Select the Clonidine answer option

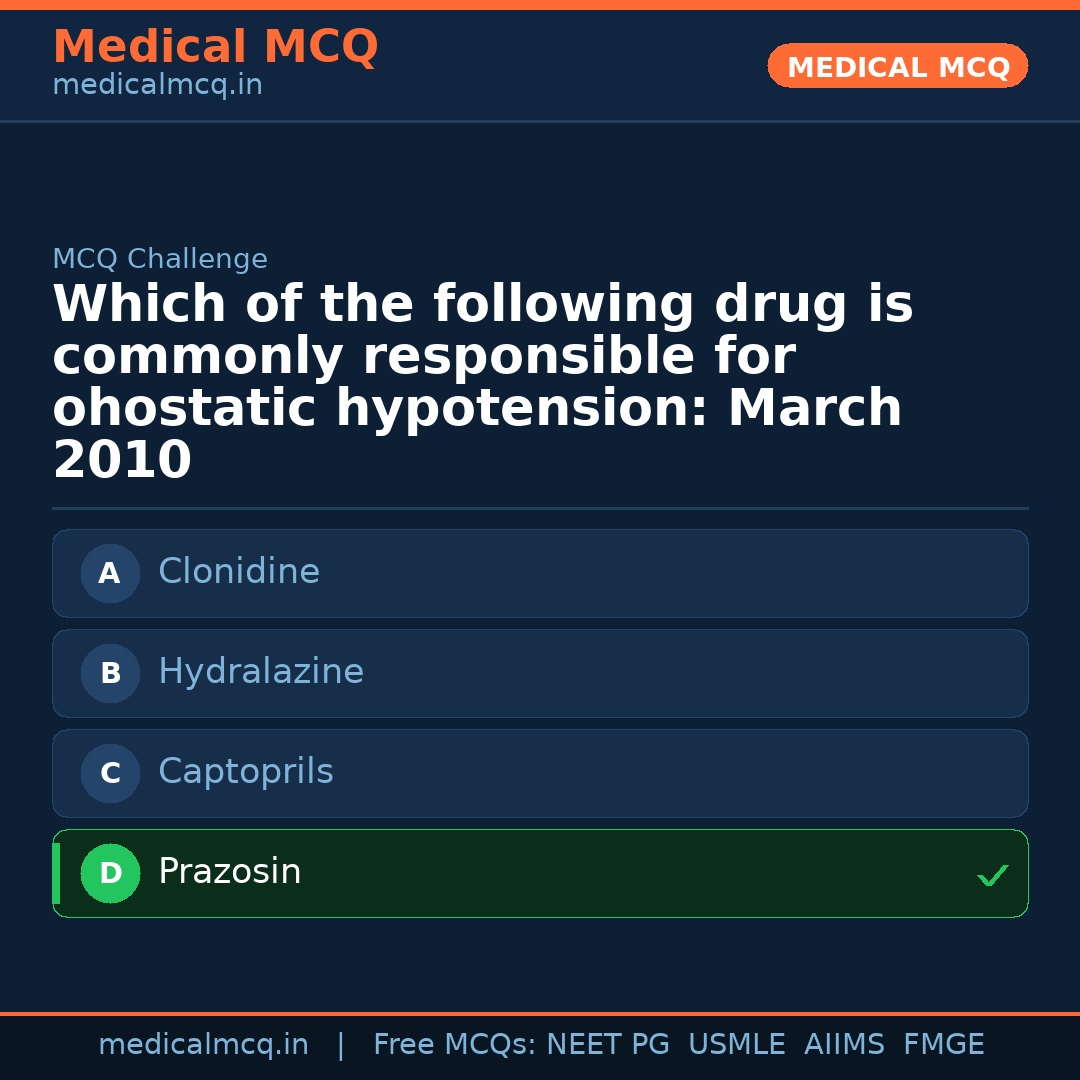coord(540,573)
